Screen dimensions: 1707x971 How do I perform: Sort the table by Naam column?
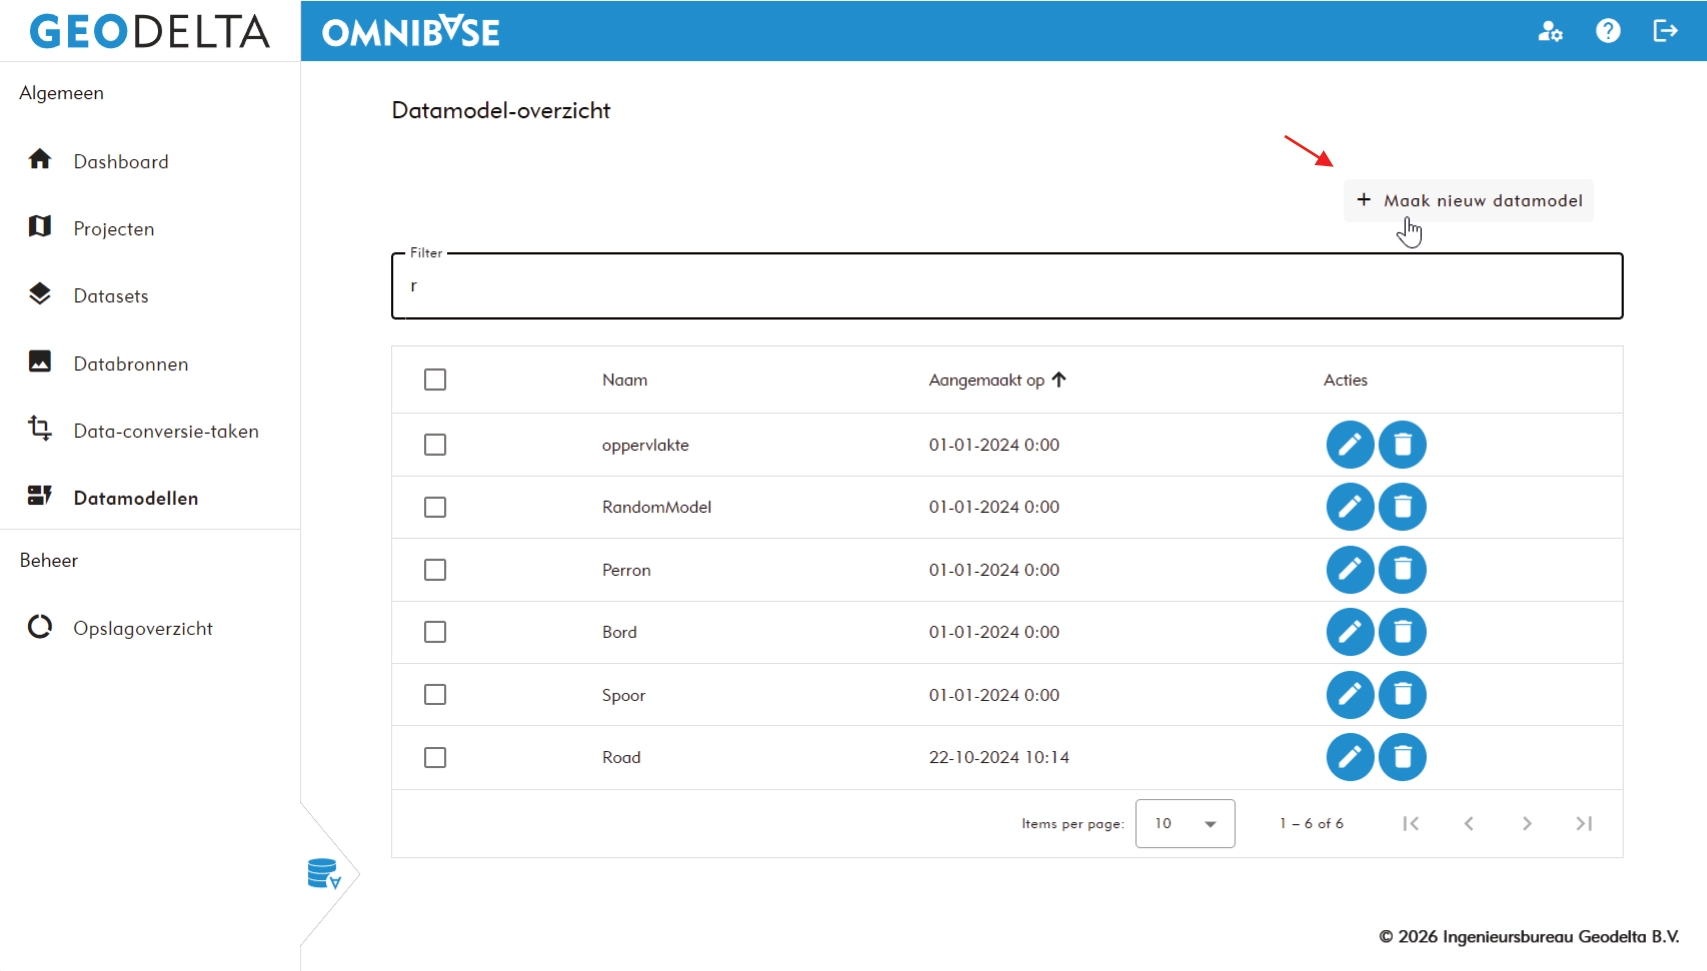[625, 380]
